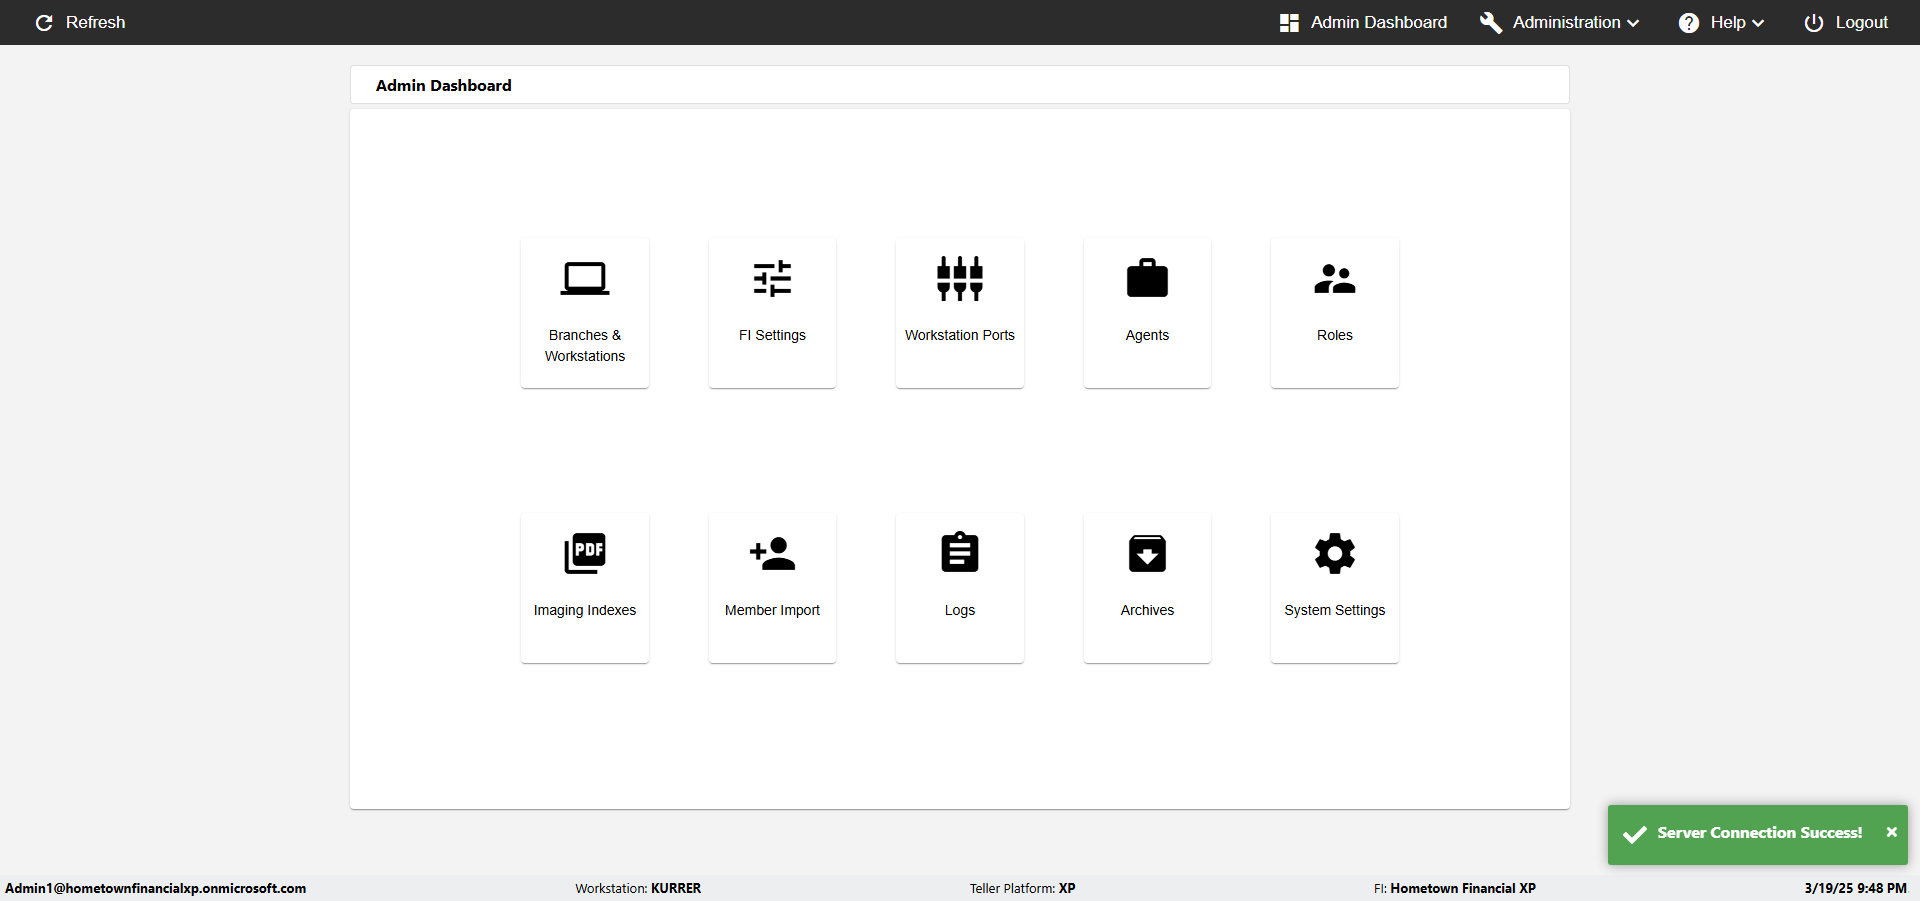The image size is (1920, 901).
Task: Select the FI Settings label
Action: (772, 336)
